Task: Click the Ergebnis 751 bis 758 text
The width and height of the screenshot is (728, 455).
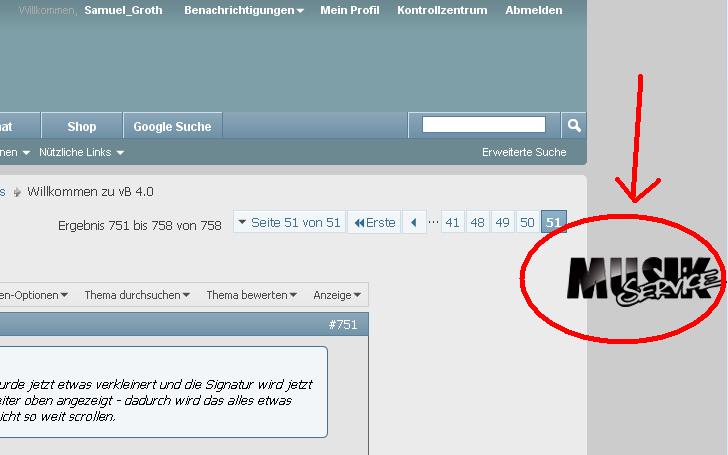Action: pos(139,226)
